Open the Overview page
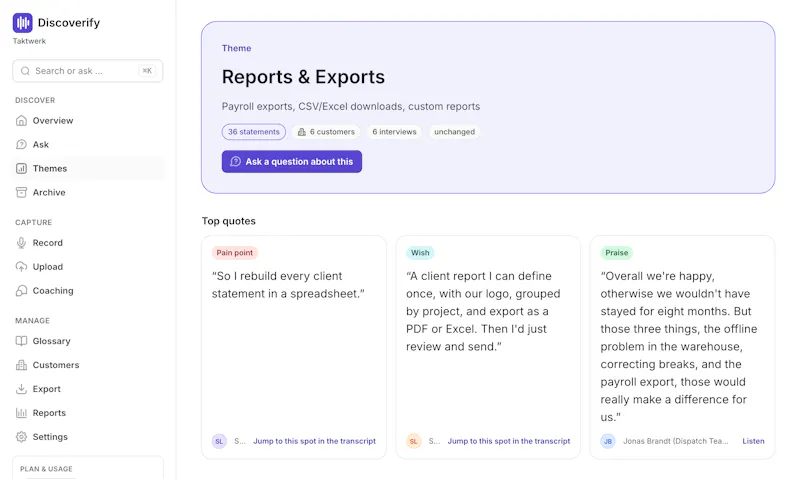 pos(88,120)
